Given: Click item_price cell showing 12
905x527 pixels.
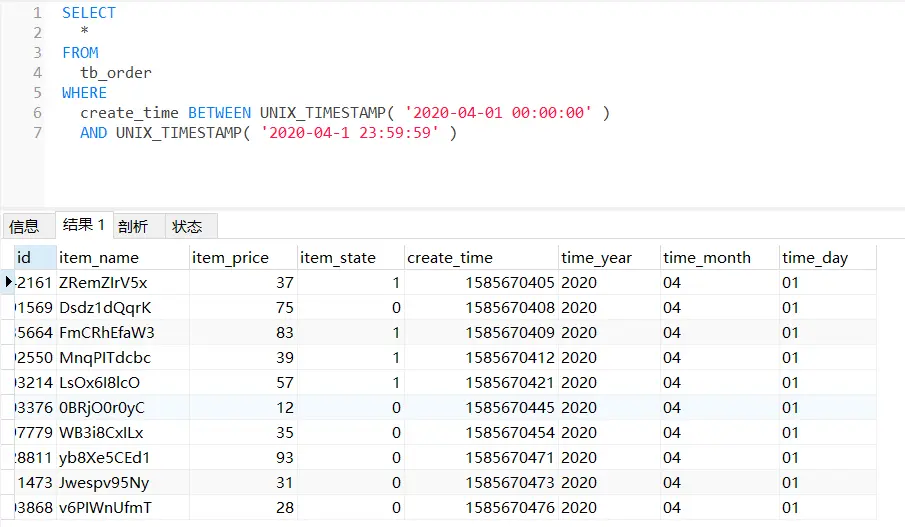Looking at the screenshot, I should [244, 408].
